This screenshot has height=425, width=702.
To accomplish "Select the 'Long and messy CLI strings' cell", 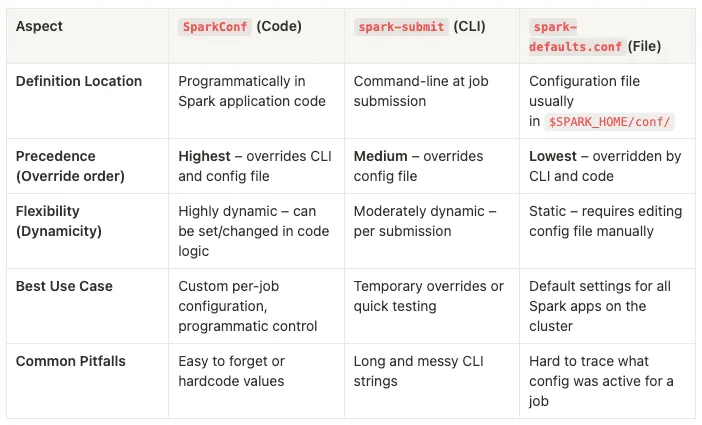I will [x=419, y=371].
